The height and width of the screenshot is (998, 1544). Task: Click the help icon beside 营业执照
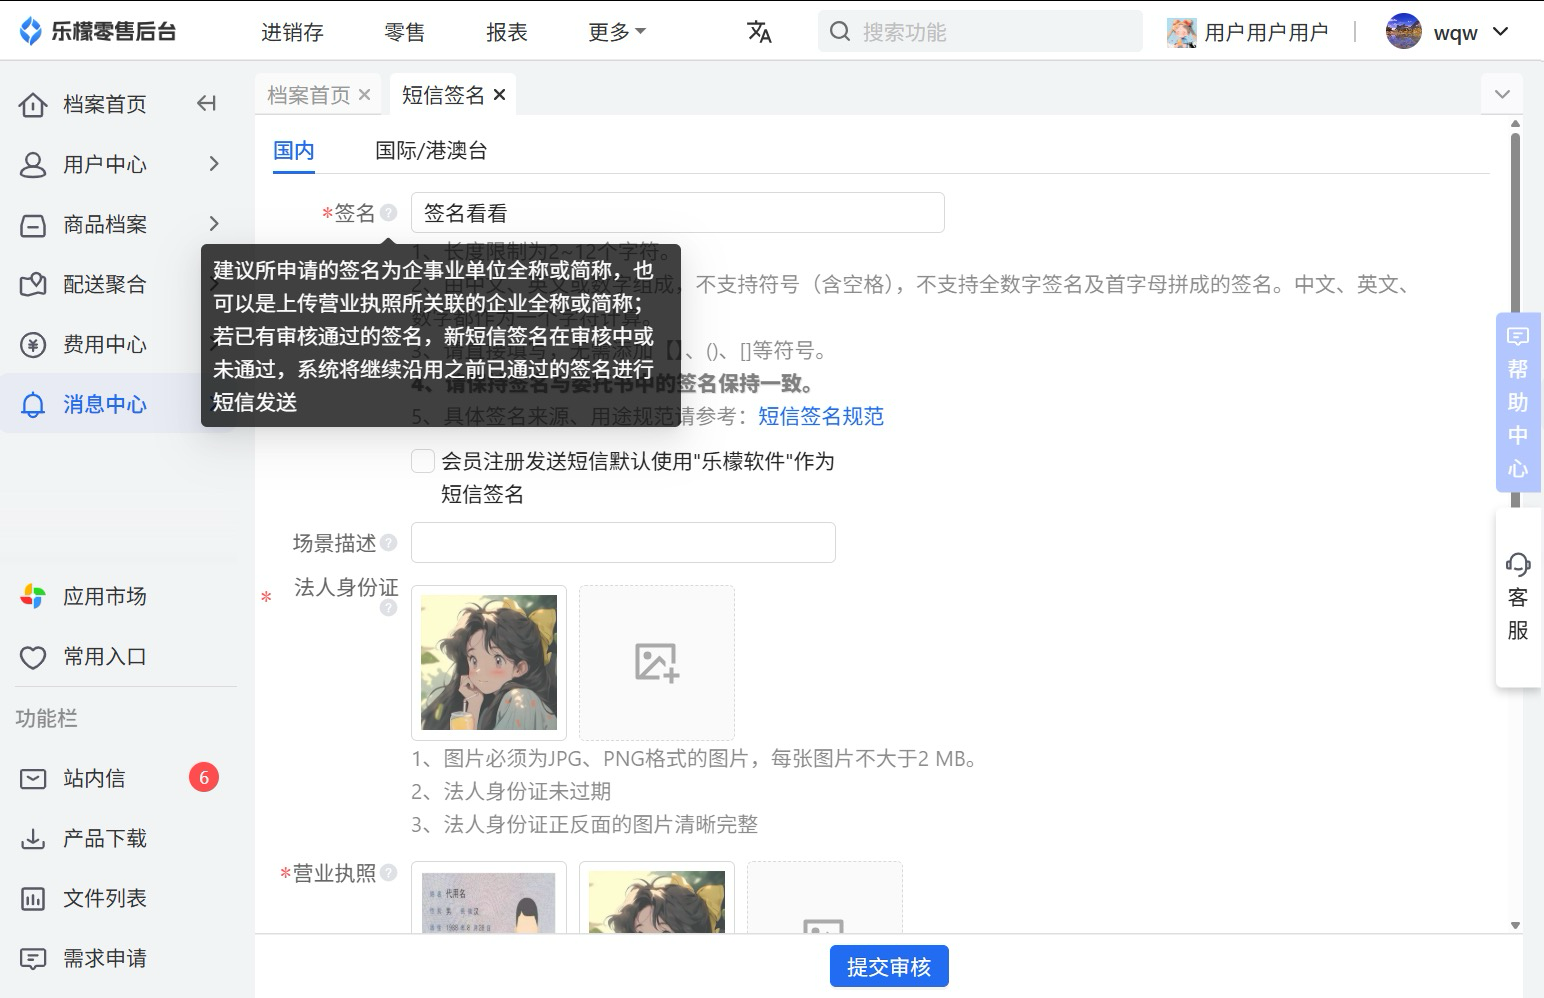pos(389,872)
